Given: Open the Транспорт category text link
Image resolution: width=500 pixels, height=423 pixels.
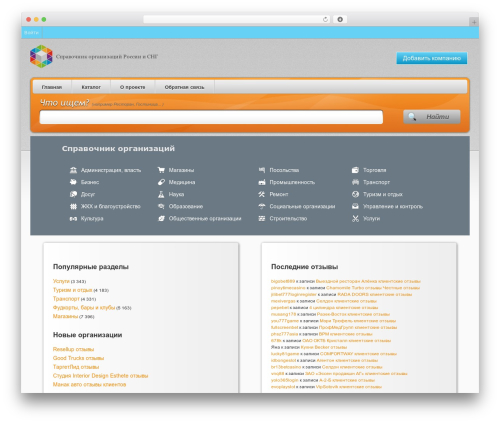Looking at the screenshot, I should pos(376,182).
